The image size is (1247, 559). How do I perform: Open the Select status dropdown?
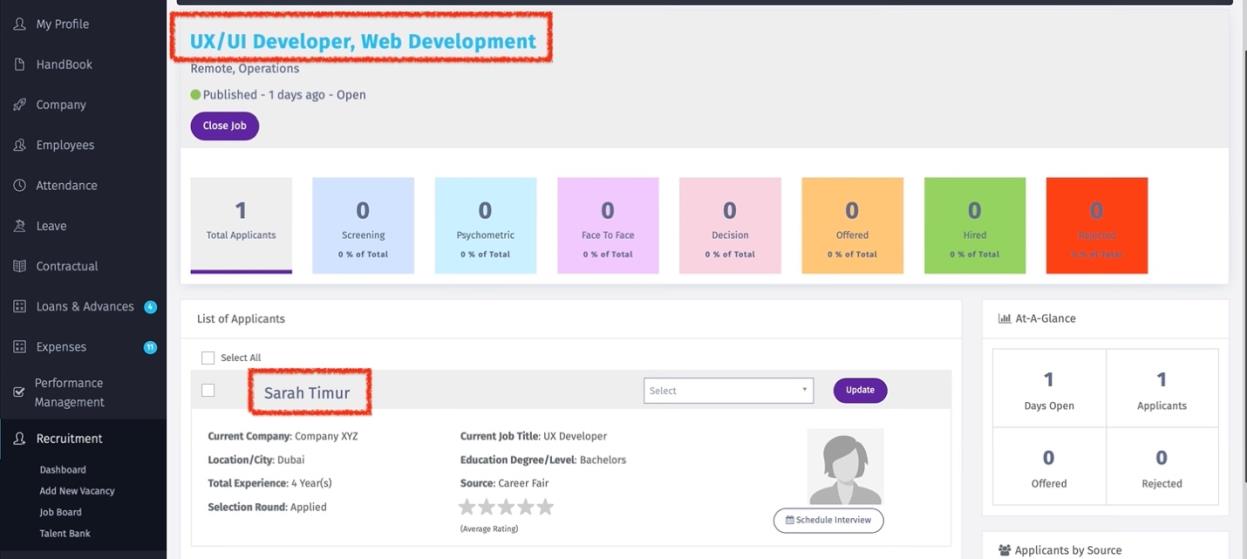click(728, 391)
